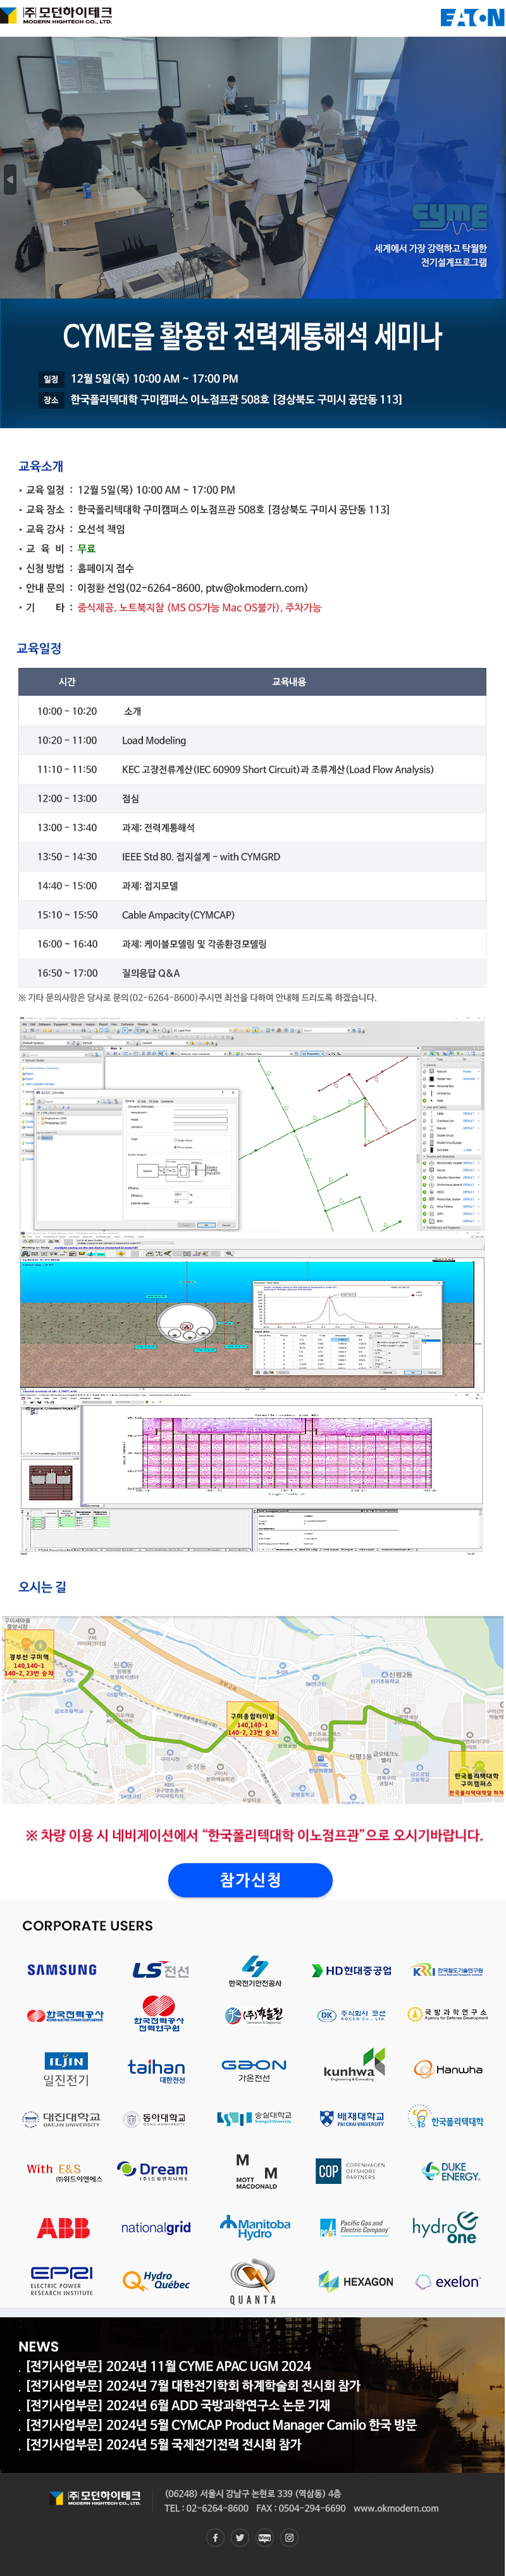Click the Facebook icon in the footer

[x=215, y=2537]
